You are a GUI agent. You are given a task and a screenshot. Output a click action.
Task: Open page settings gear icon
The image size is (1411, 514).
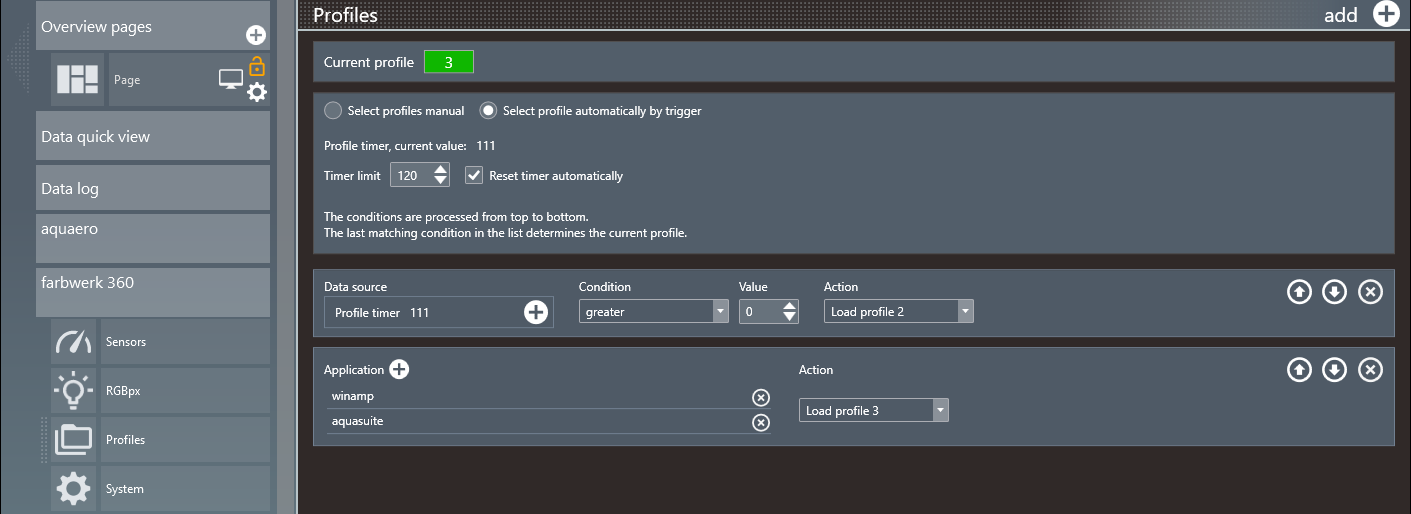coord(257,92)
